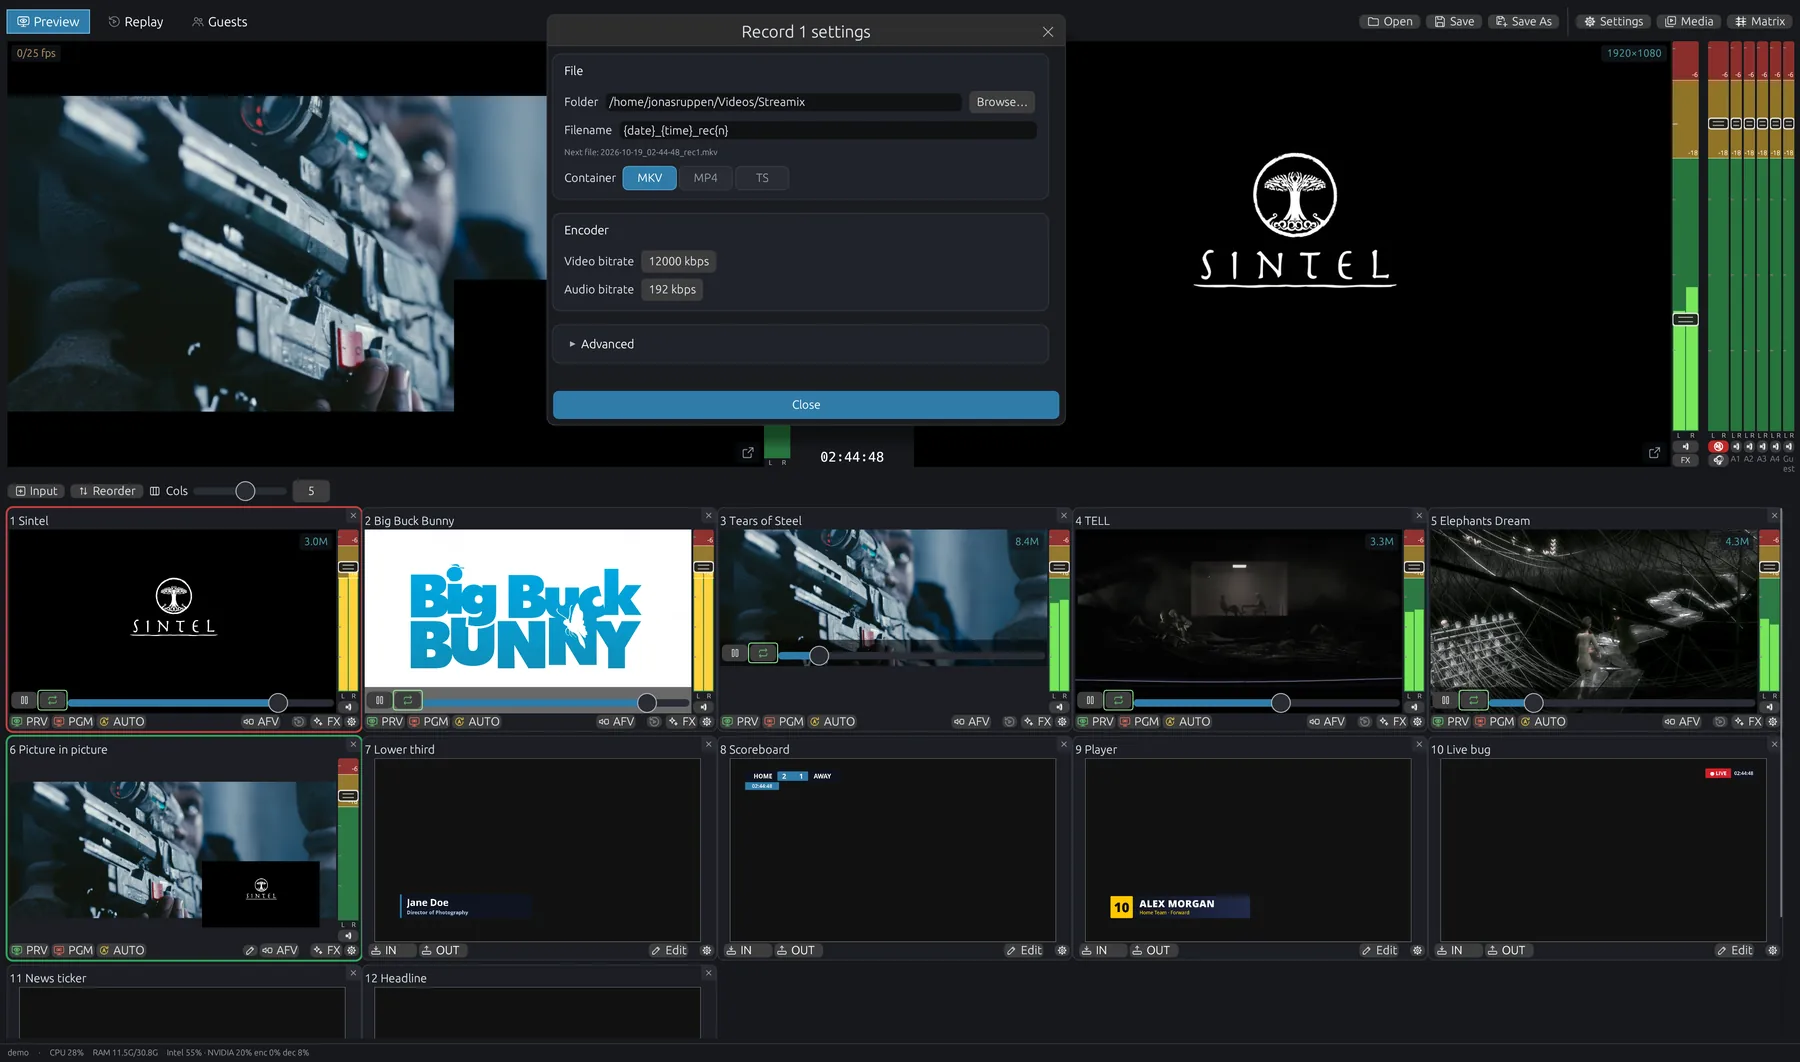
Task: Open Audio bitrate 192 kbps dropdown
Action: pos(672,289)
